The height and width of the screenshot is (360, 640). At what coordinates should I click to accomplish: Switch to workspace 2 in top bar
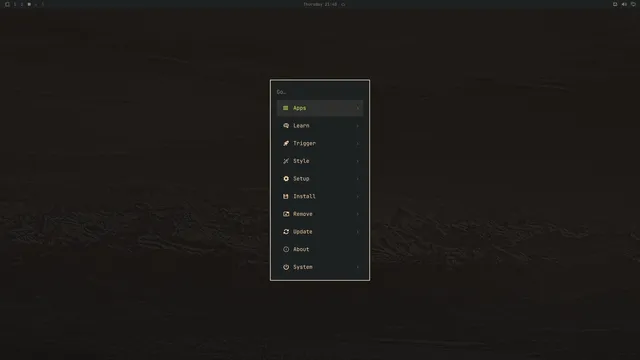pos(22,4)
